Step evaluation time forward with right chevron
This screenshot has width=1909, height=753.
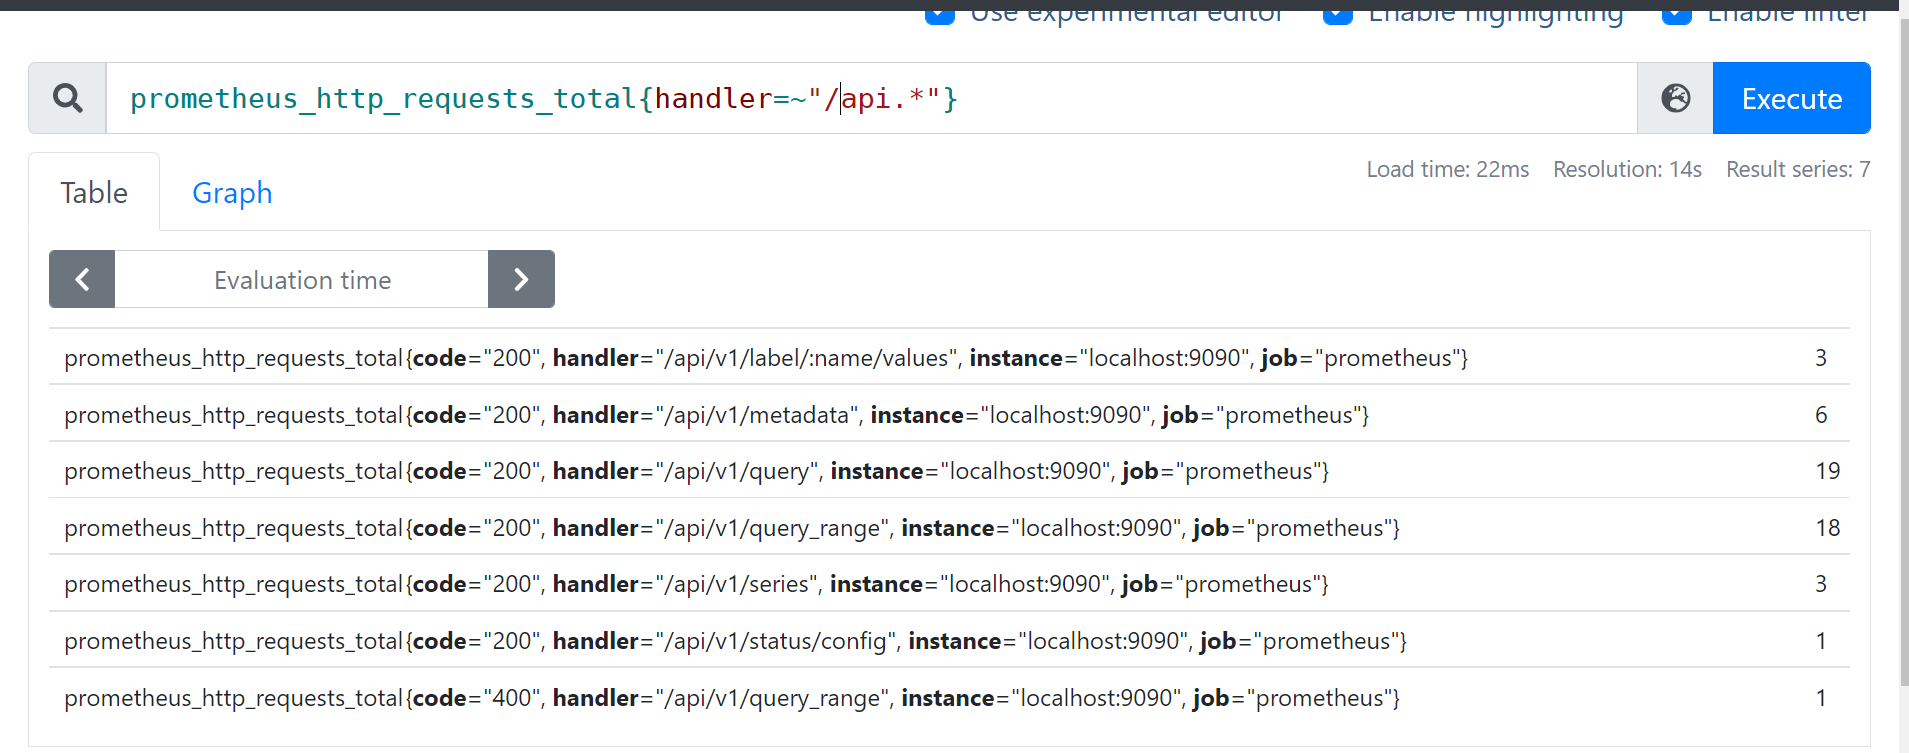click(x=521, y=280)
